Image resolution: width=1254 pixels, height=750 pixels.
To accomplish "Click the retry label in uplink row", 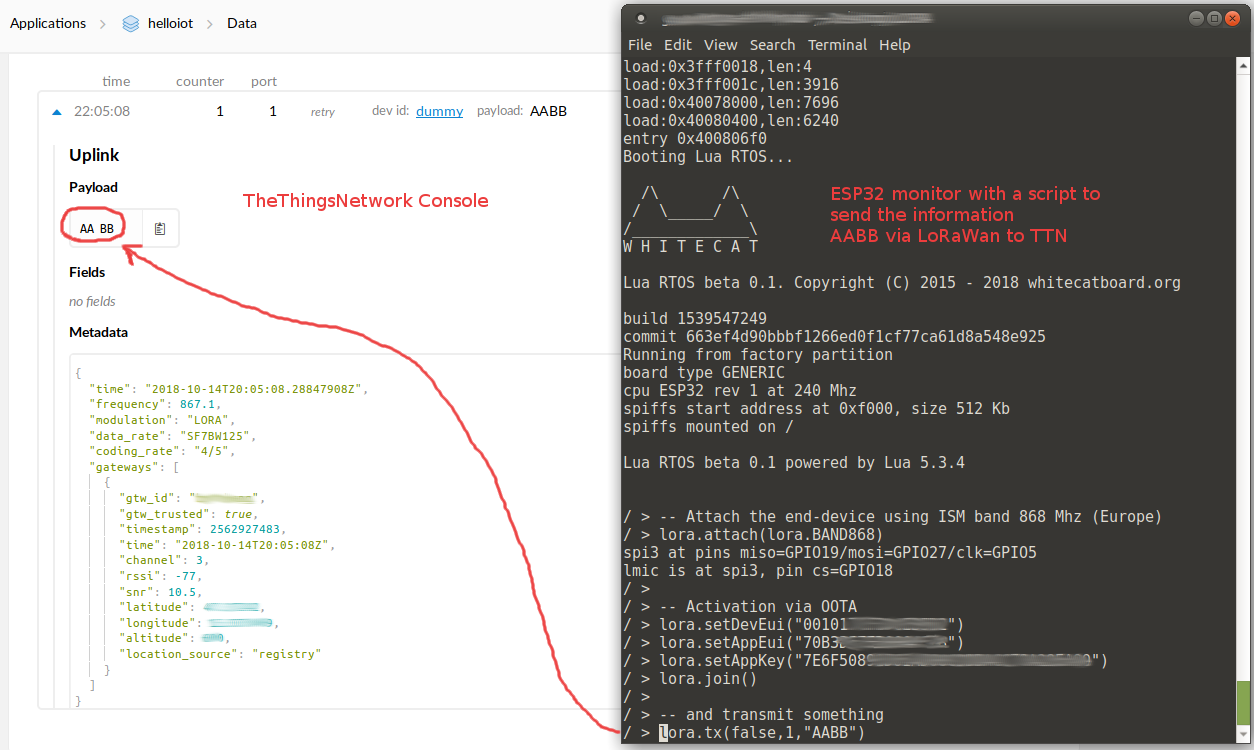I will 323,112.
